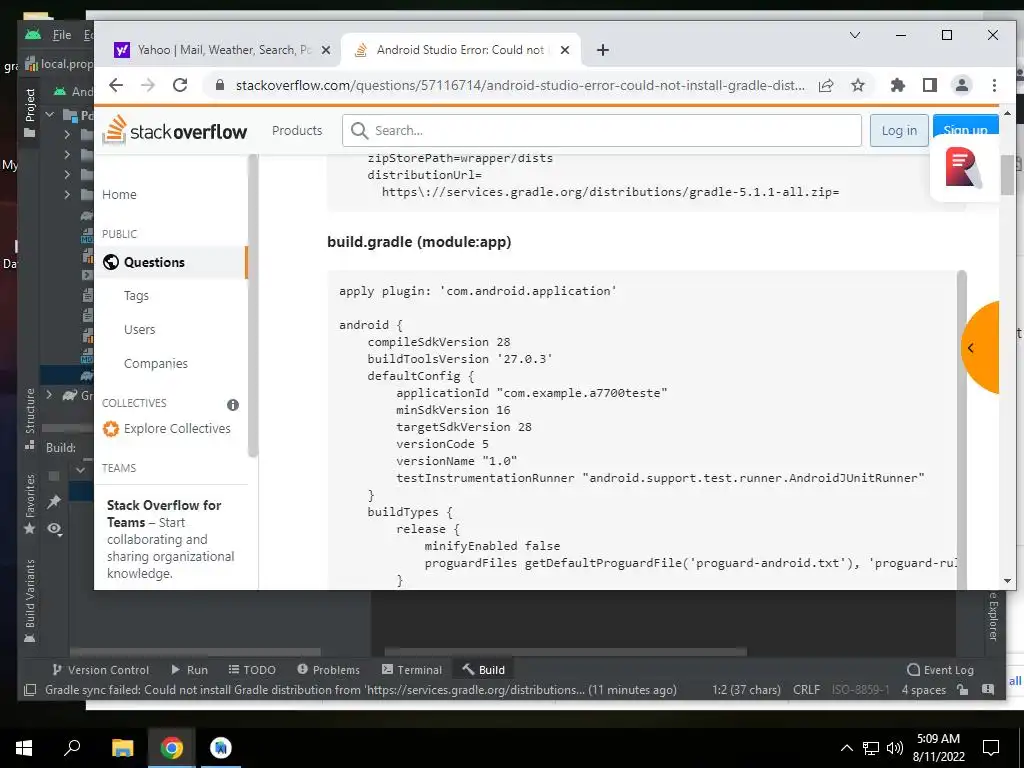Open File Explorer from the taskbar
The image size is (1024, 768).
pyautogui.click(x=122, y=748)
